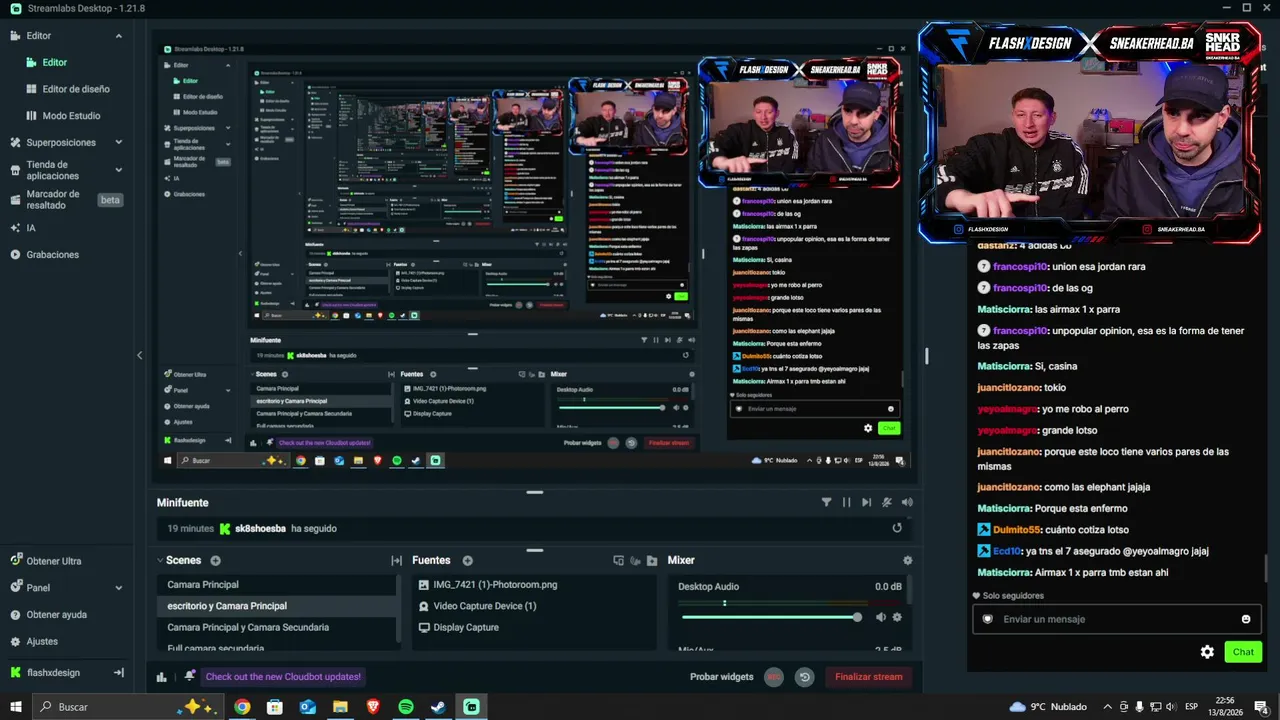Open Mixer advanced audio settings gear
Screen dimensions: 1280x720
(x=907, y=561)
